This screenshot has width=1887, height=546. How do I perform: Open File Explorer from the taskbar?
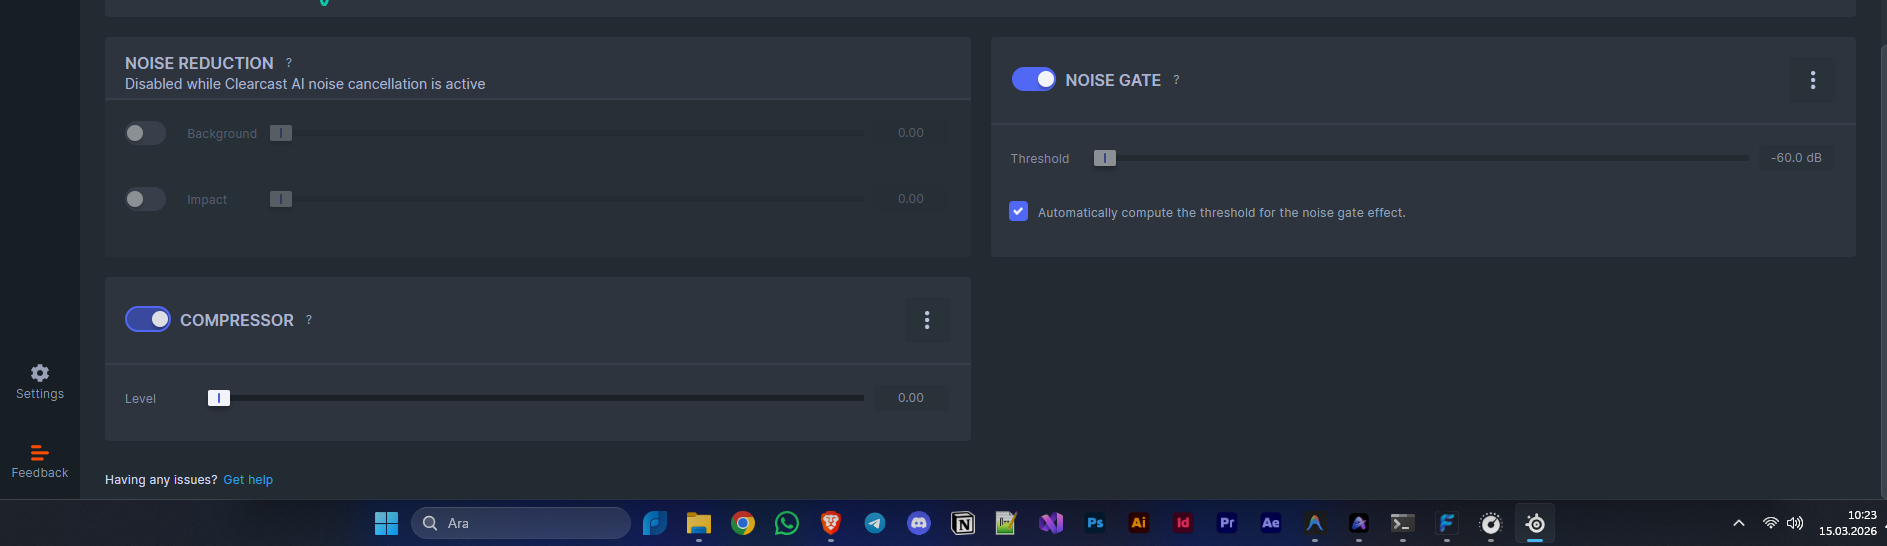click(x=699, y=523)
